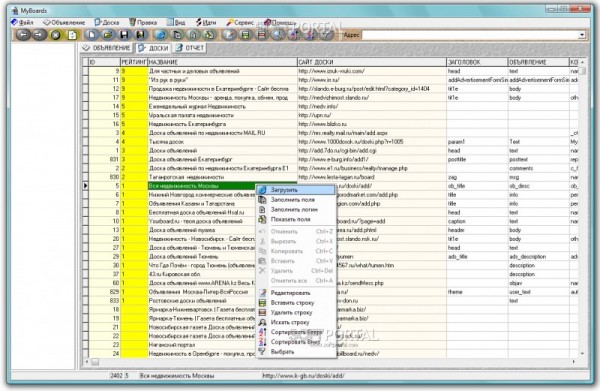Image resolution: width=600 pixels, height=391 pixels.
Task: Click the first Save floppy disk icon
Action: coord(124,35)
